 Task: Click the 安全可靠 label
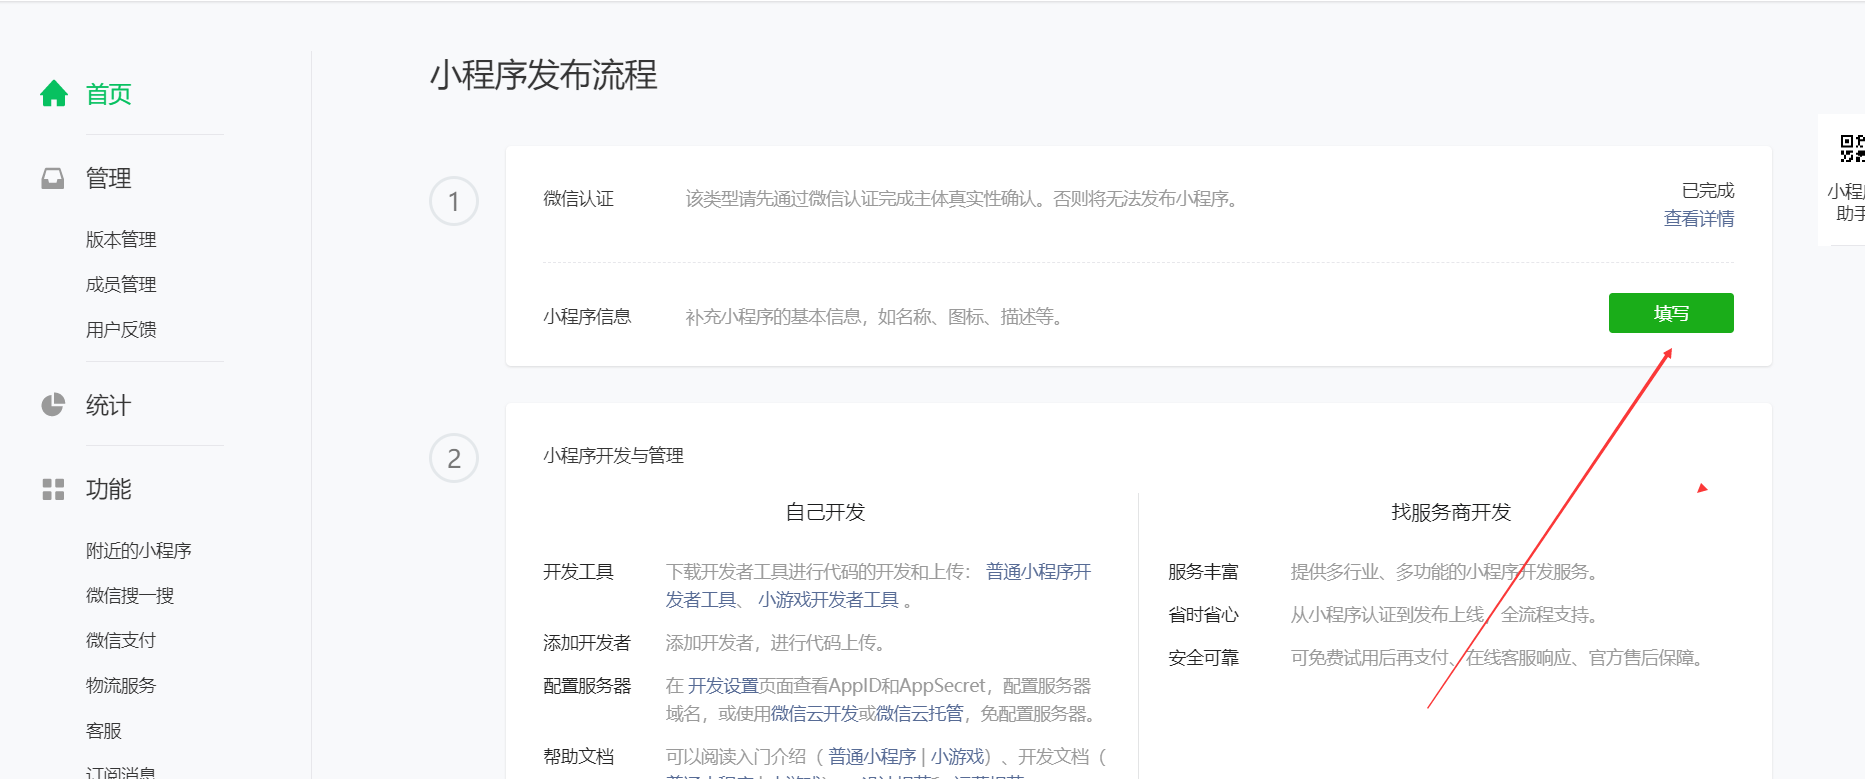(x=1203, y=657)
